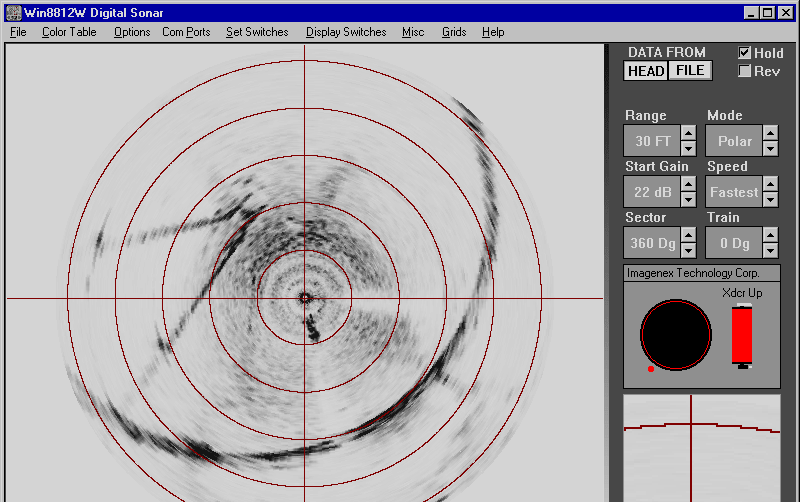Decrease Sector with down arrow
800x502 pixels.
point(688,250)
